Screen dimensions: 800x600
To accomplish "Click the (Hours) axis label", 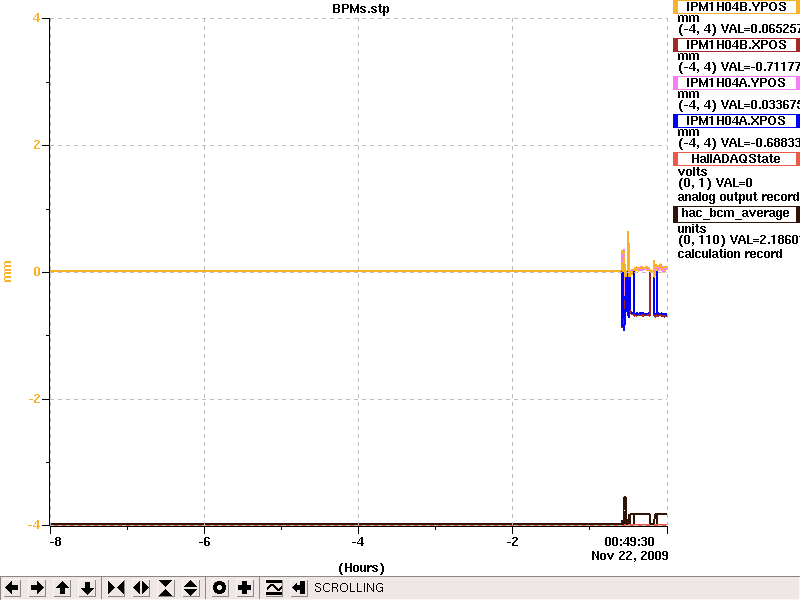I will click(x=361, y=568).
